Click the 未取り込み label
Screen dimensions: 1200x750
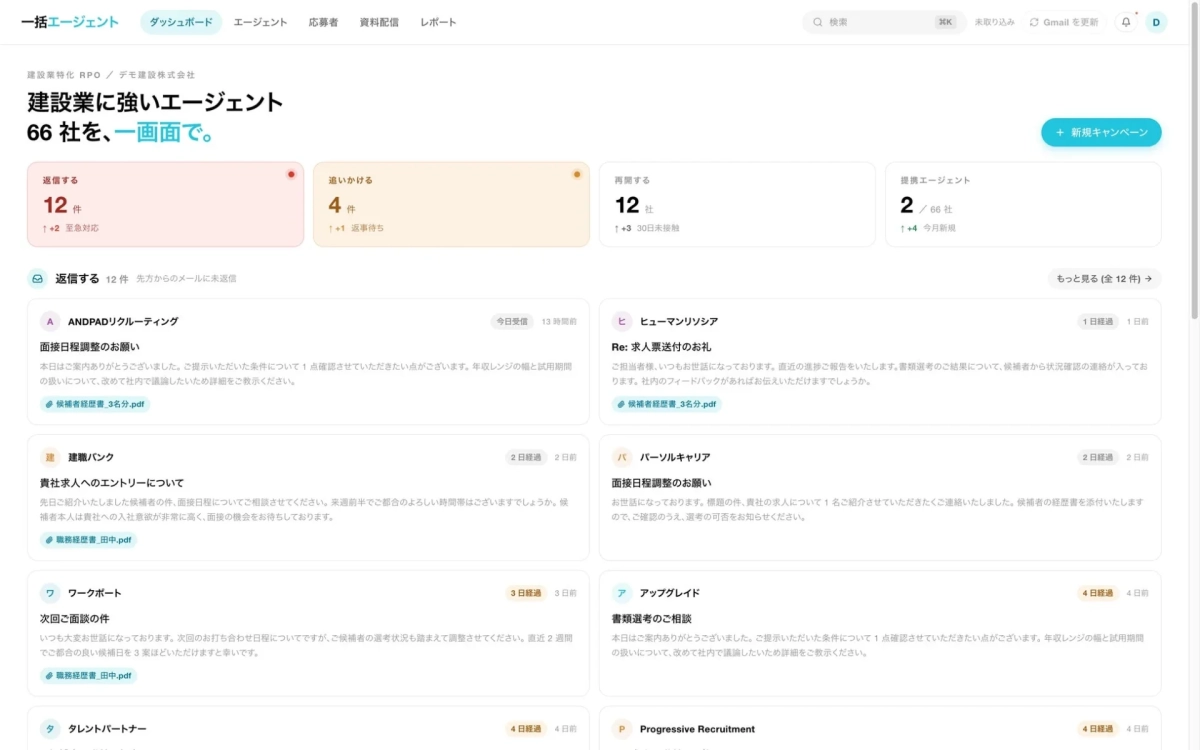[994, 22]
